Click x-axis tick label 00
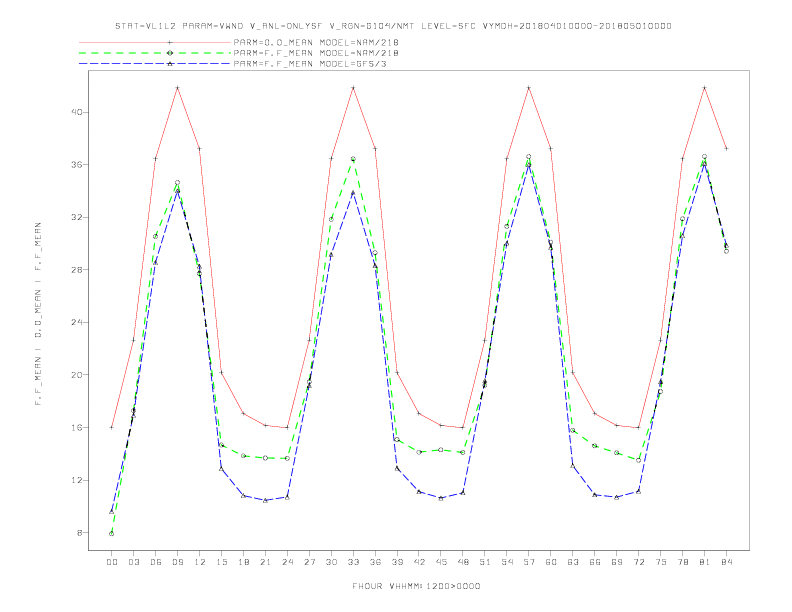 click(112, 562)
